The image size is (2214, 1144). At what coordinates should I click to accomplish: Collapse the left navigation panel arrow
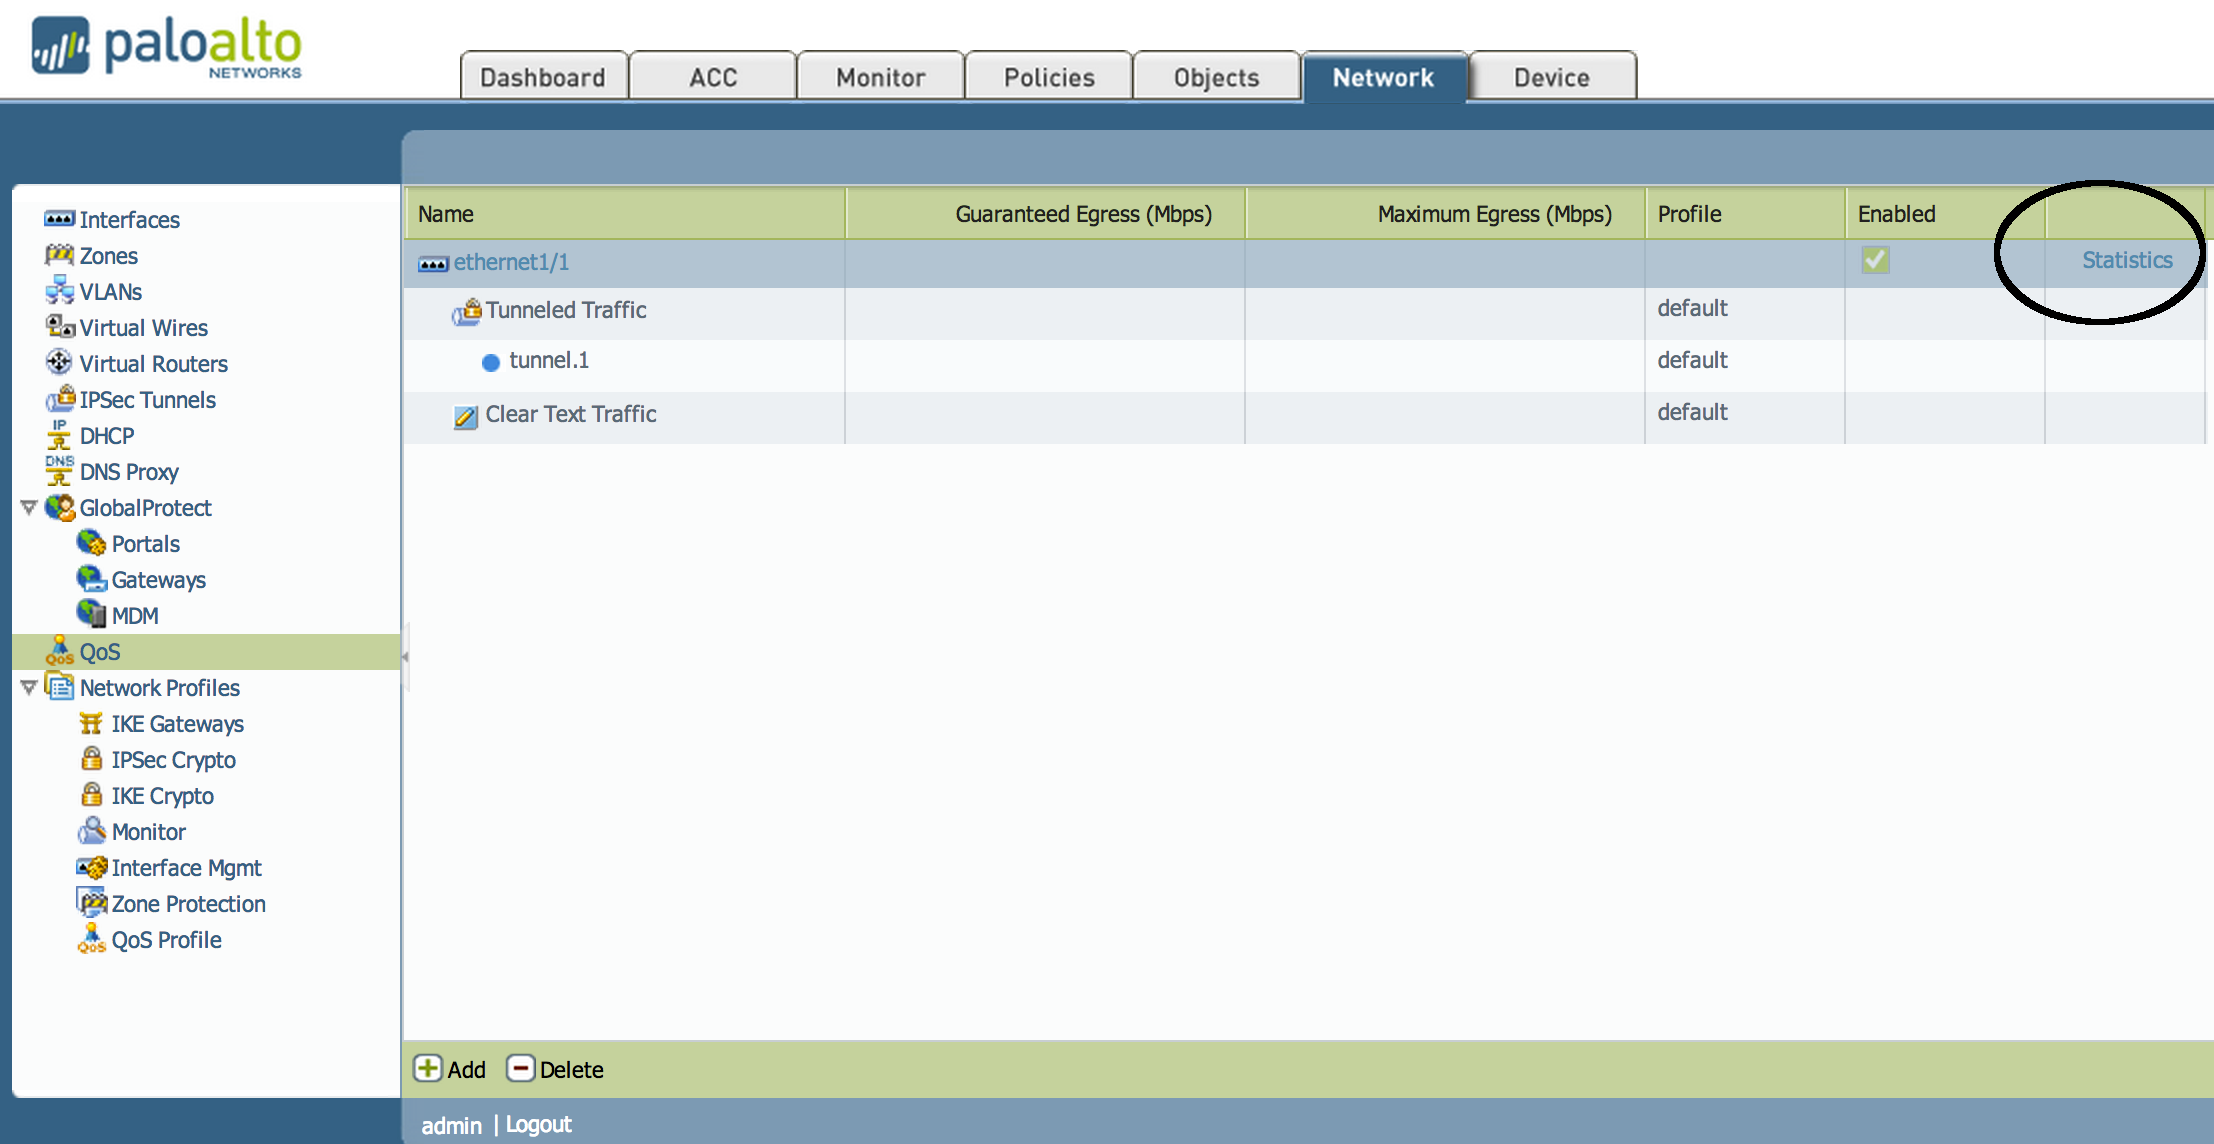[x=404, y=656]
